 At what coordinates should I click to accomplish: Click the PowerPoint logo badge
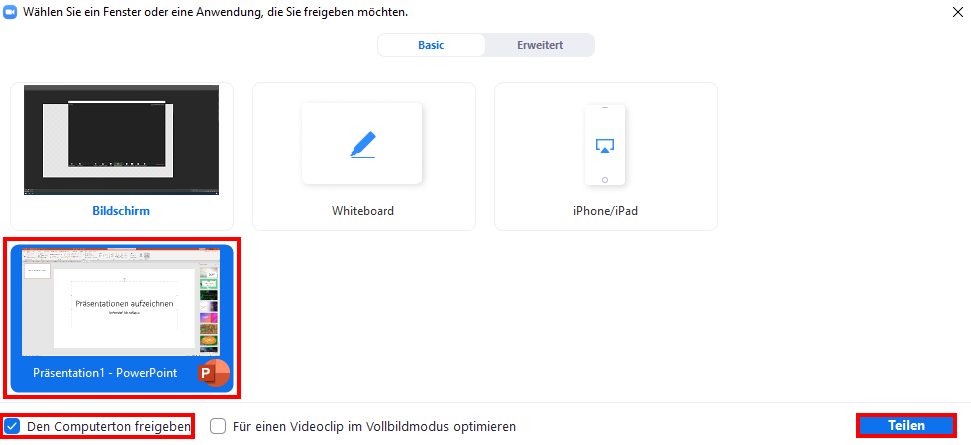(x=213, y=373)
